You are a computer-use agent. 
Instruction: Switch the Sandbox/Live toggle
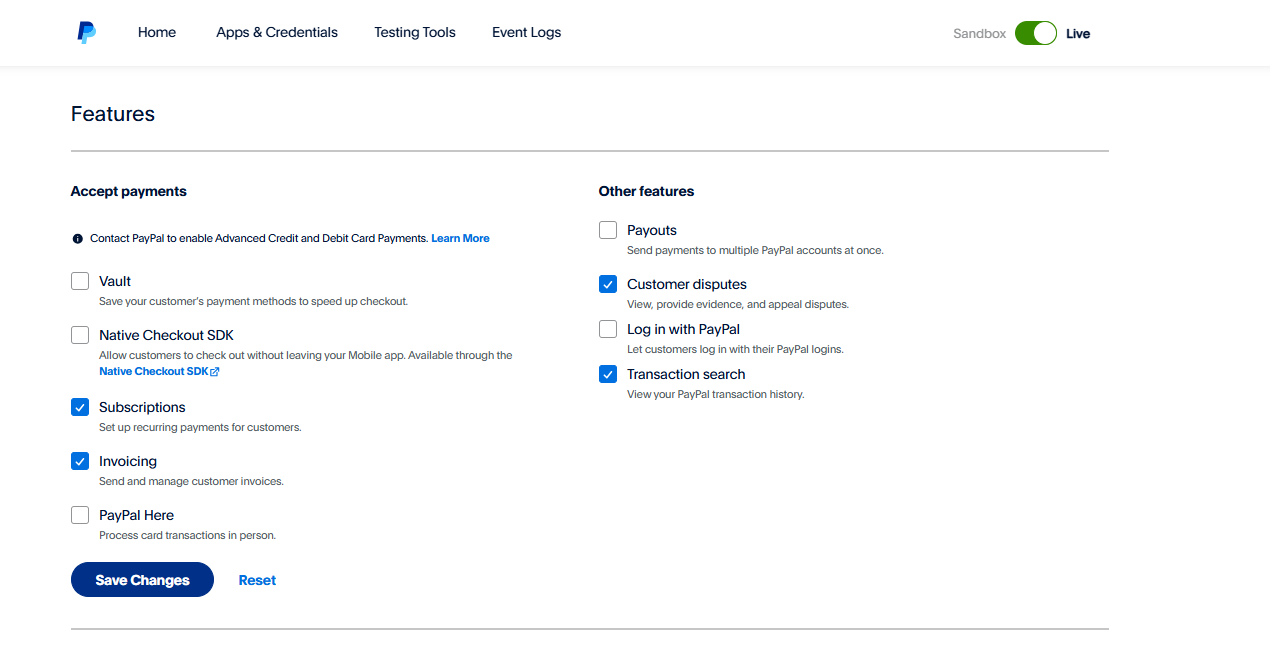[x=1036, y=33]
